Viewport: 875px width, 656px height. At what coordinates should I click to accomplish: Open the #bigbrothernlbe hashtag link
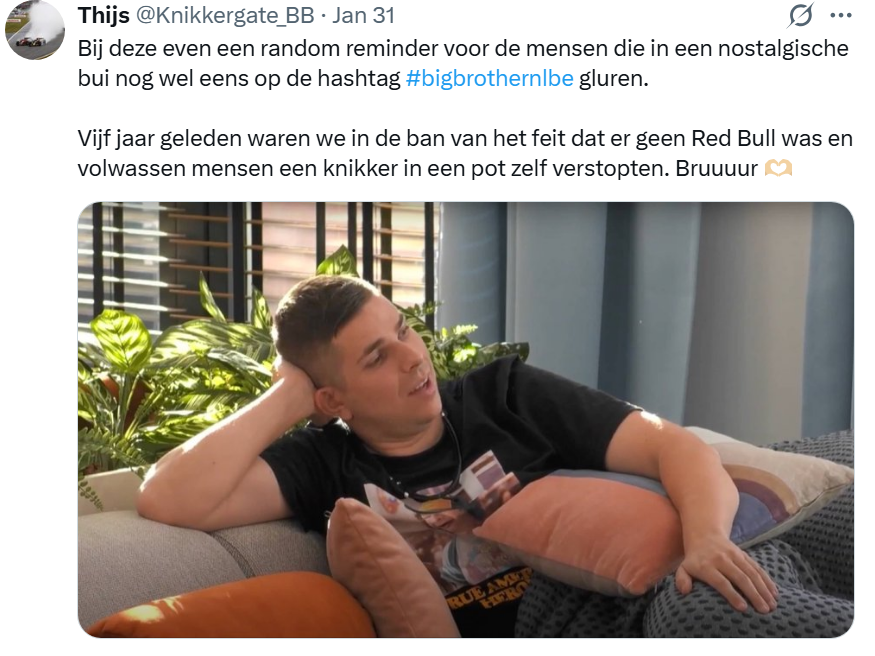point(489,78)
